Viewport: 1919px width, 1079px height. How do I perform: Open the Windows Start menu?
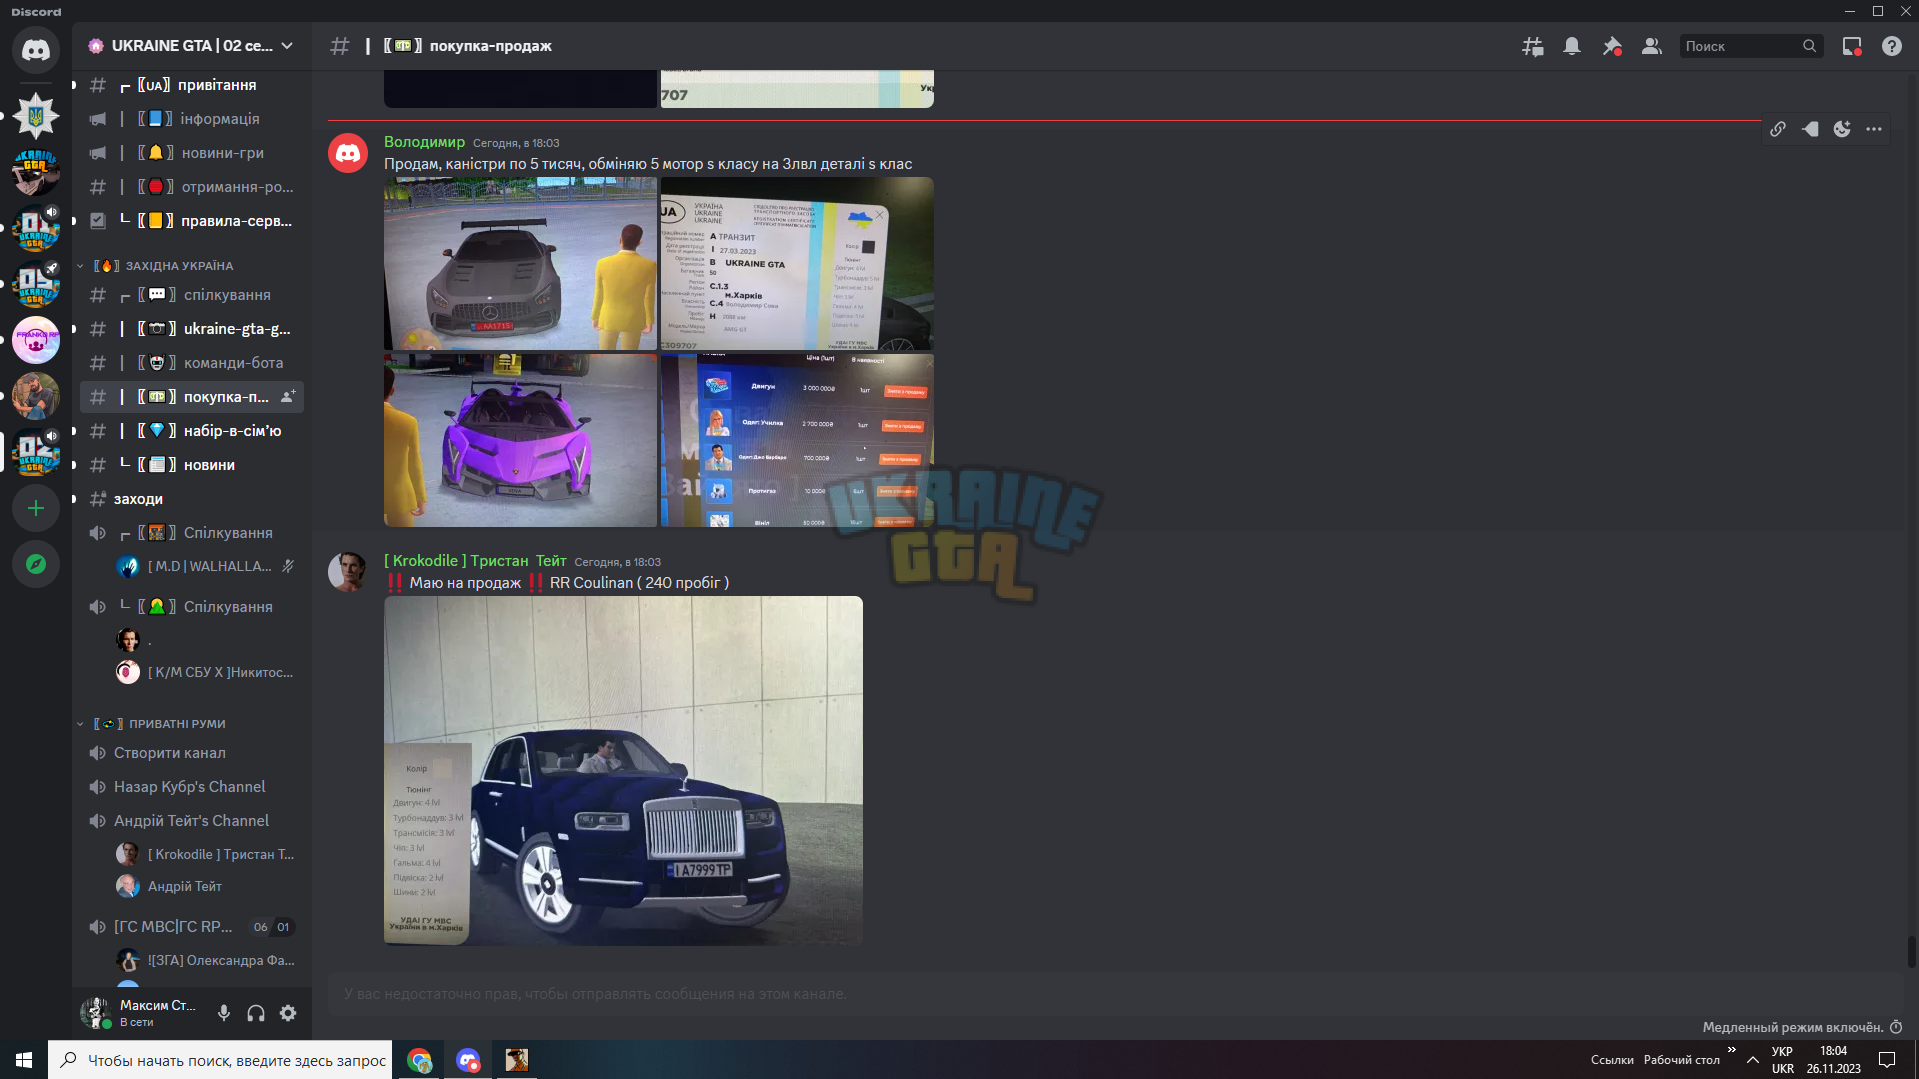[24, 1060]
